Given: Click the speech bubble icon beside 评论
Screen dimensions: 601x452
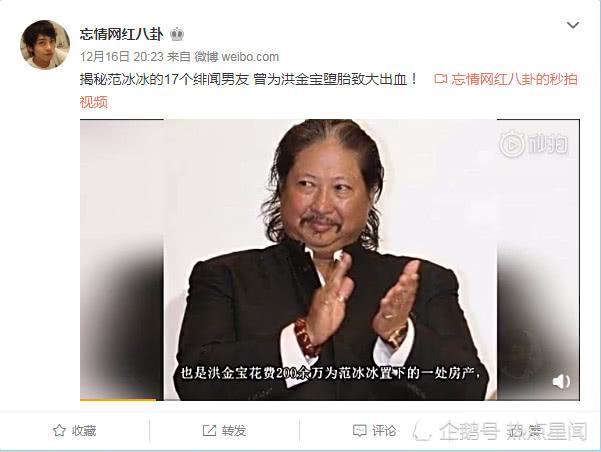Looking at the screenshot, I should (x=360, y=431).
